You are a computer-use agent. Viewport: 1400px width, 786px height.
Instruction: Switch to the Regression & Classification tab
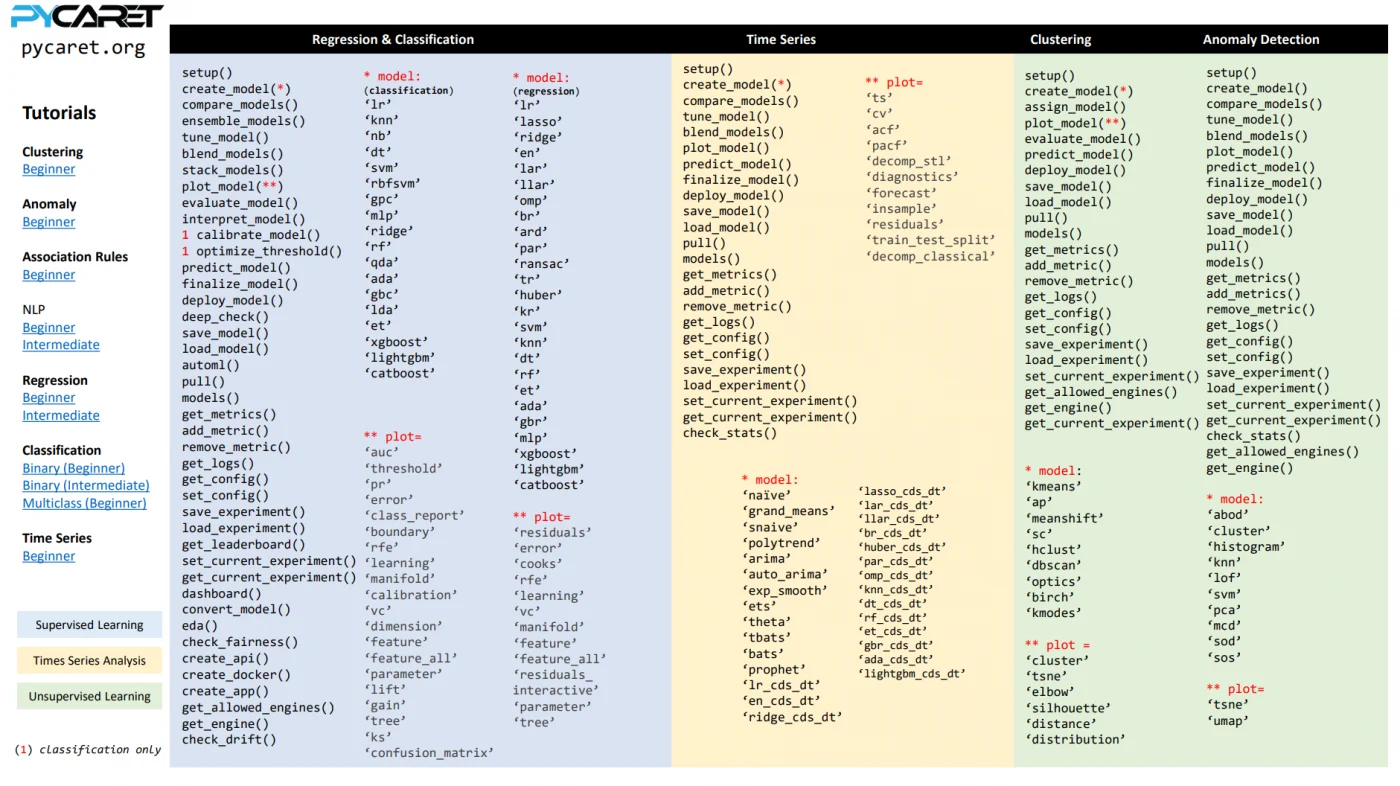coord(393,39)
